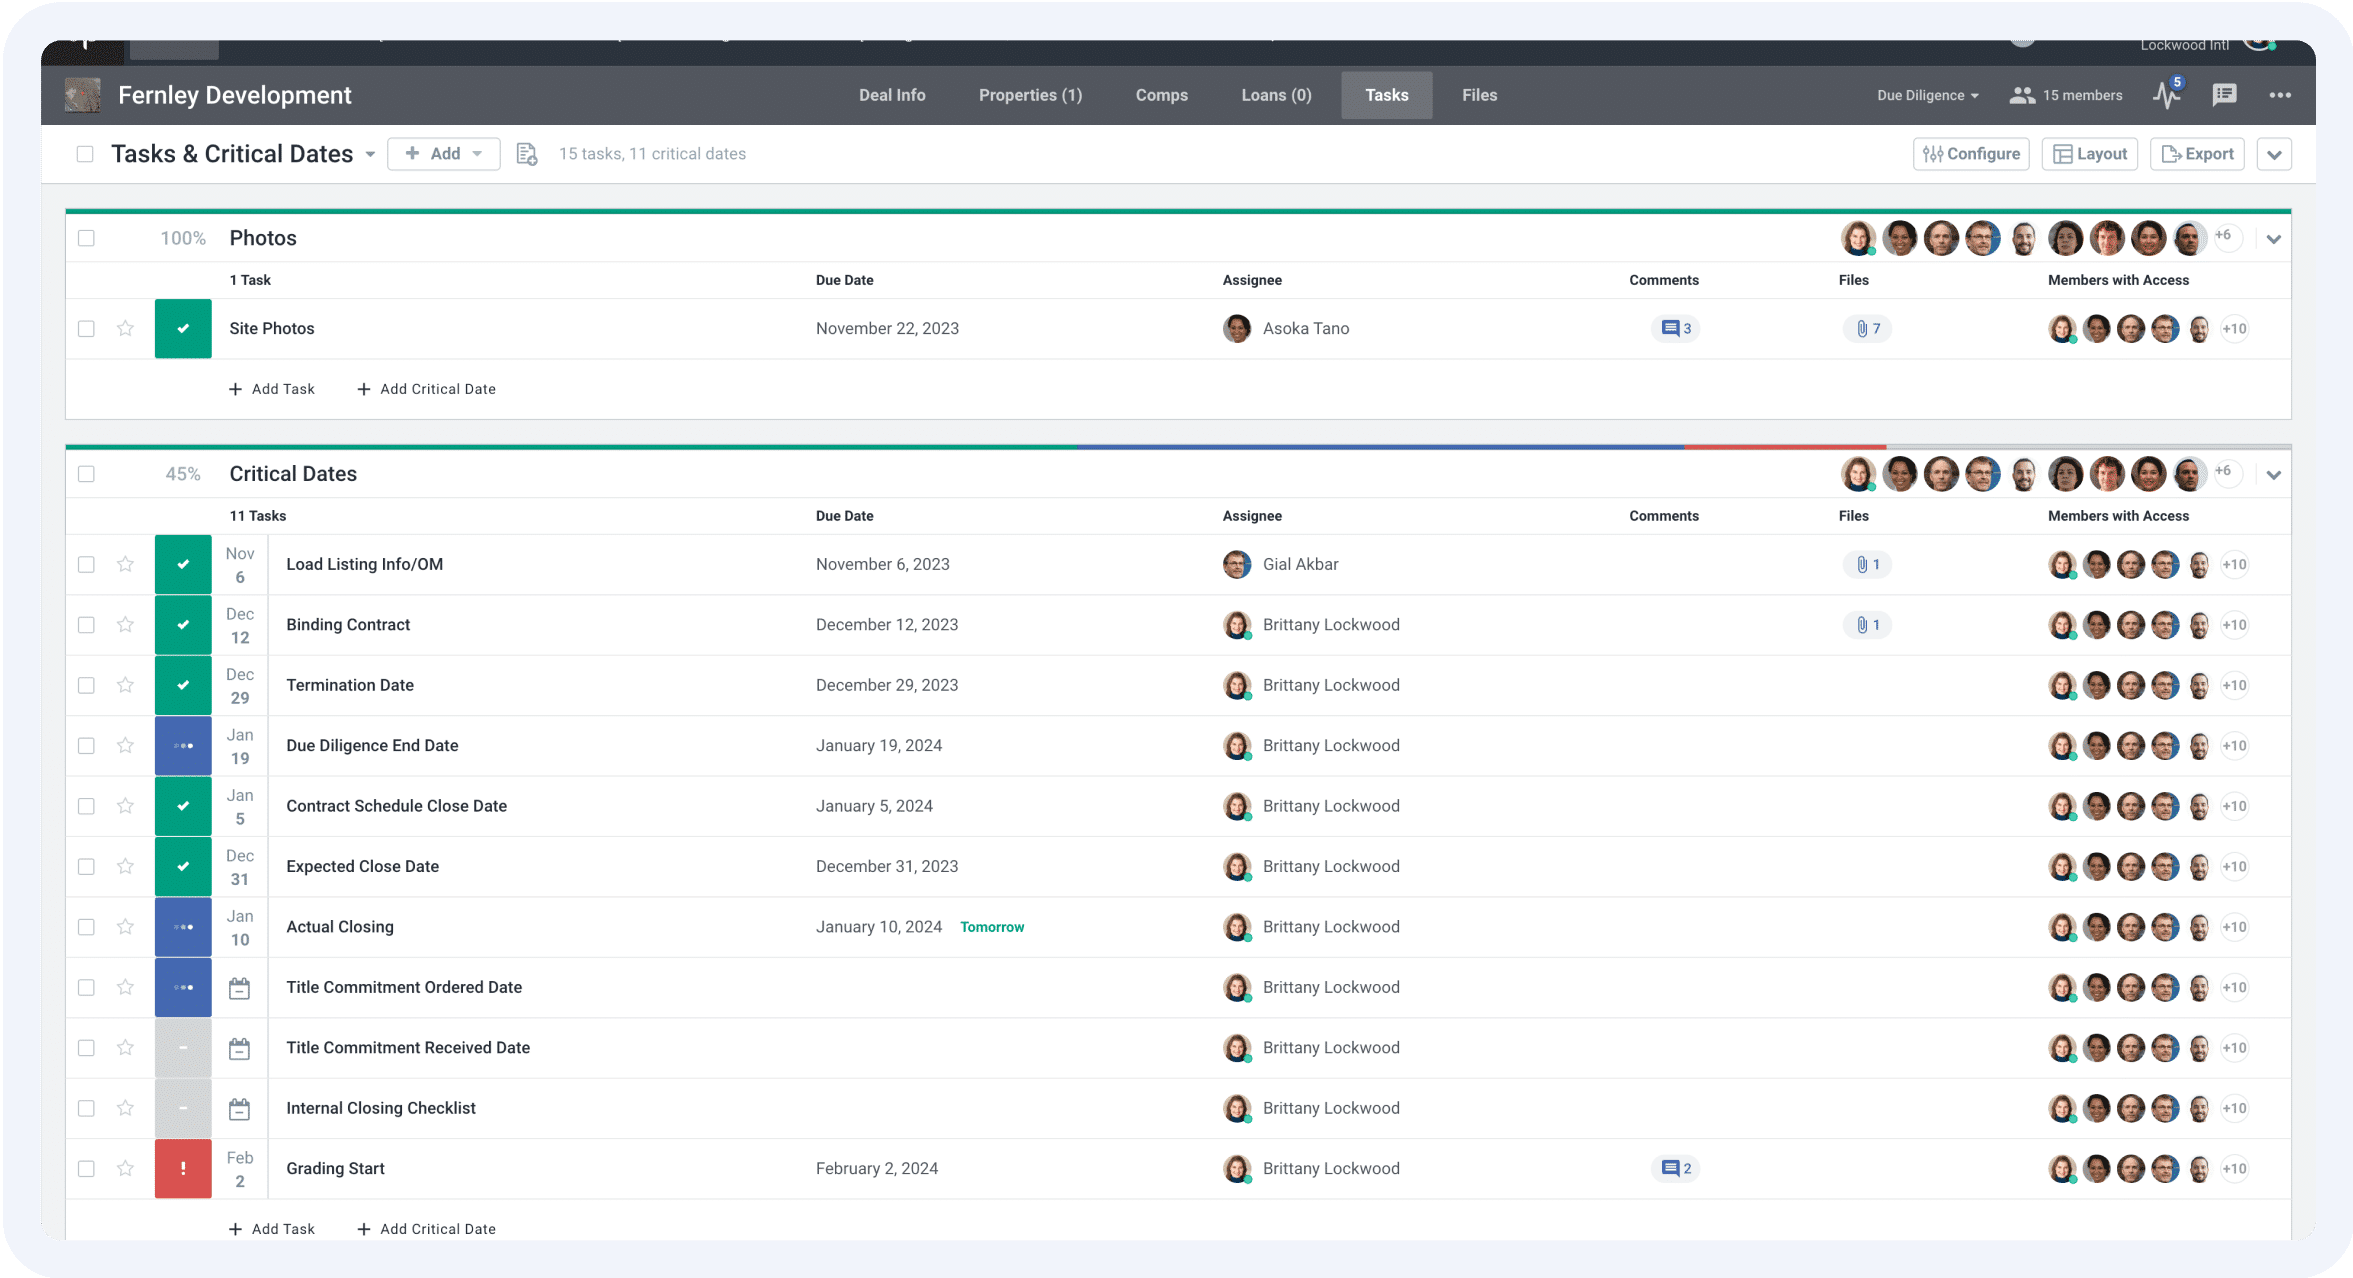This screenshot has width=2353, height=1278.
Task: Click Add Critical Date under Photos
Action: 427,389
